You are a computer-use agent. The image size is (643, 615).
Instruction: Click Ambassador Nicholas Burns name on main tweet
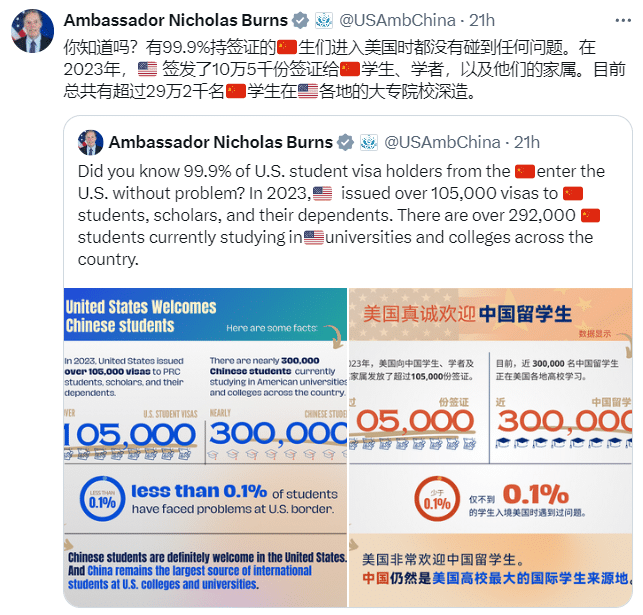pos(176,20)
